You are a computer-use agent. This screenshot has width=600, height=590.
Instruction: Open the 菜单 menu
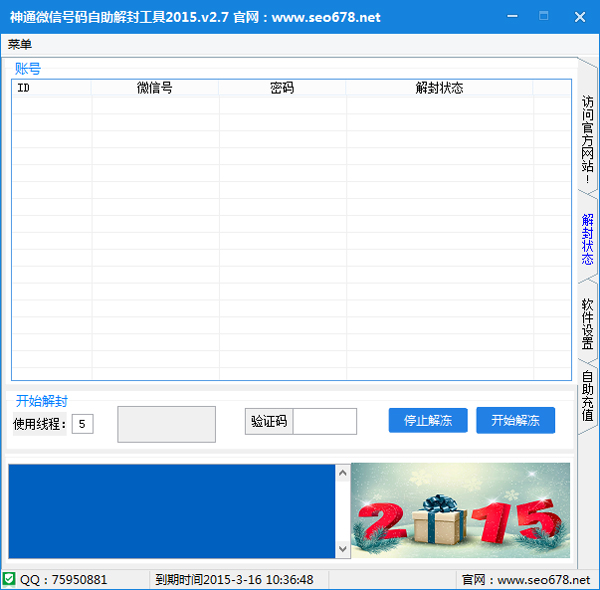[x=20, y=44]
